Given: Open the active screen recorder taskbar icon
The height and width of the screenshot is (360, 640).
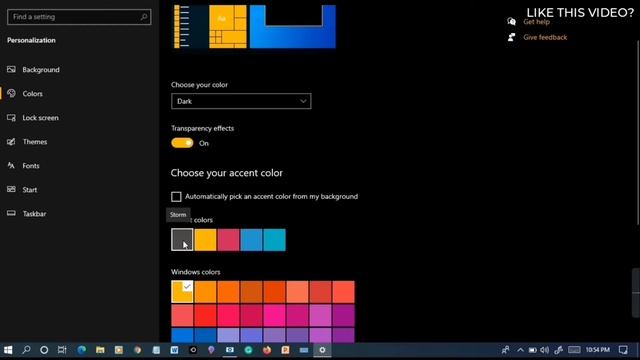Looking at the screenshot, I should [230, 350].
